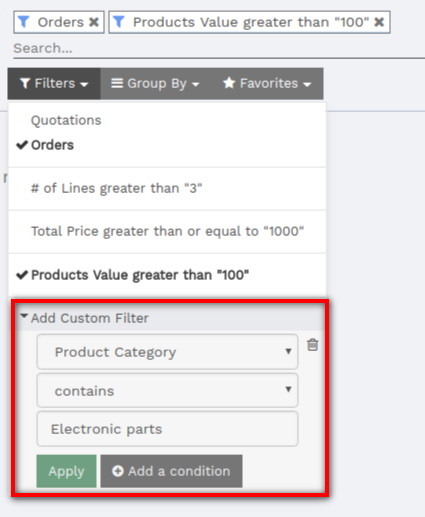Image resolution: width=425 pixels, height=517 pixels.
Task: Open the Group By menu
Action: click(x=155, y=83)
